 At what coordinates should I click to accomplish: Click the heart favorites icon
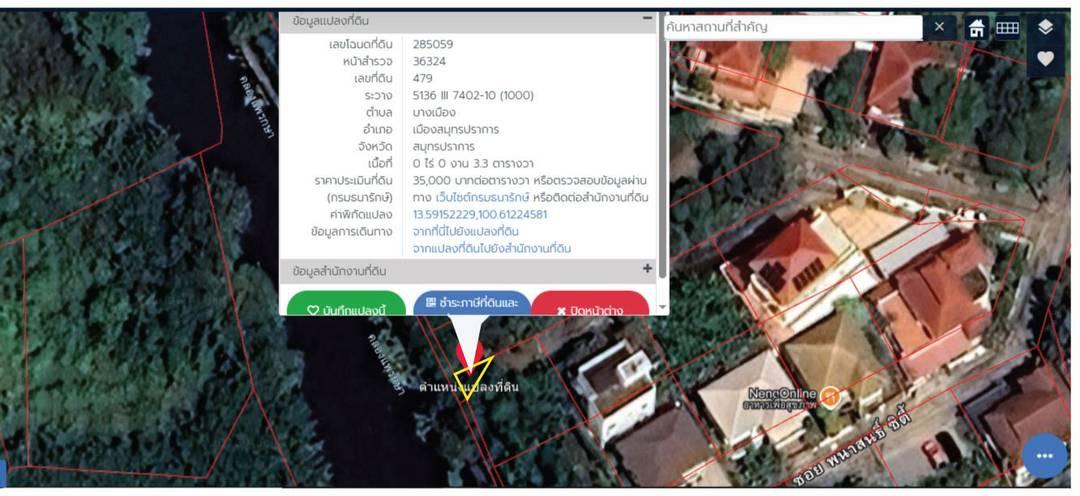[x=1045, y=59]
